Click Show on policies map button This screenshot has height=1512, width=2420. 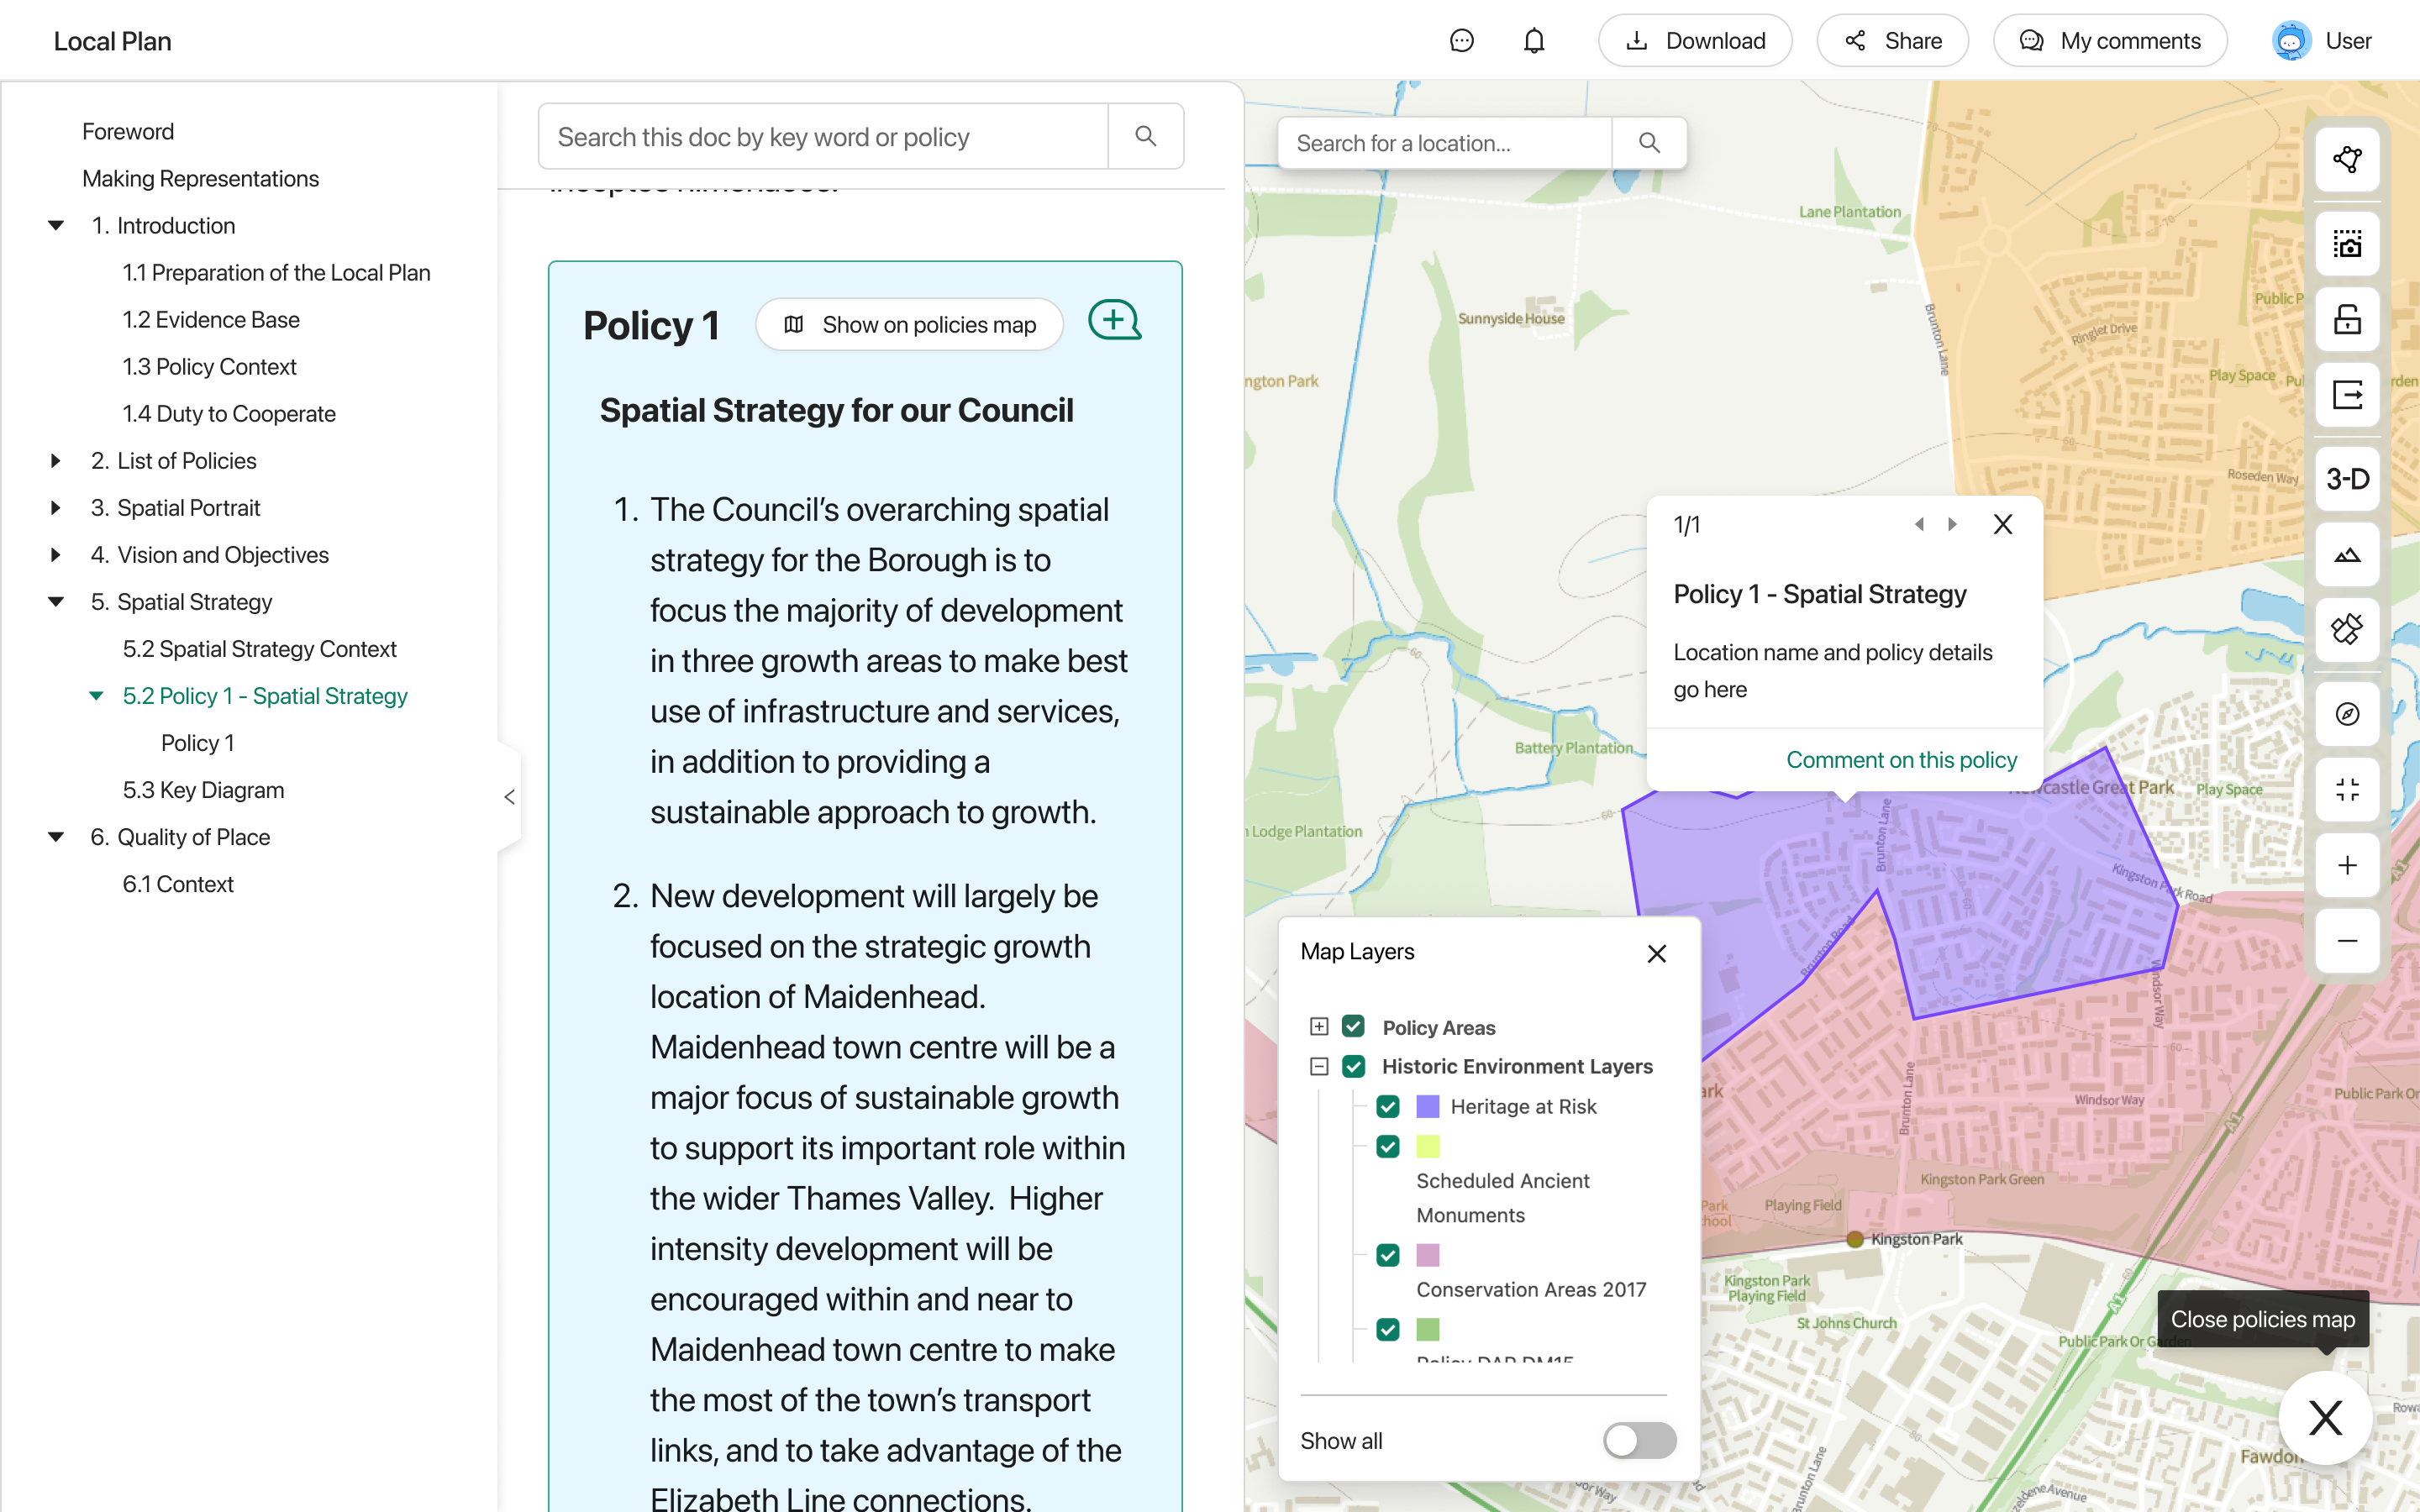[x=909, y=325]
